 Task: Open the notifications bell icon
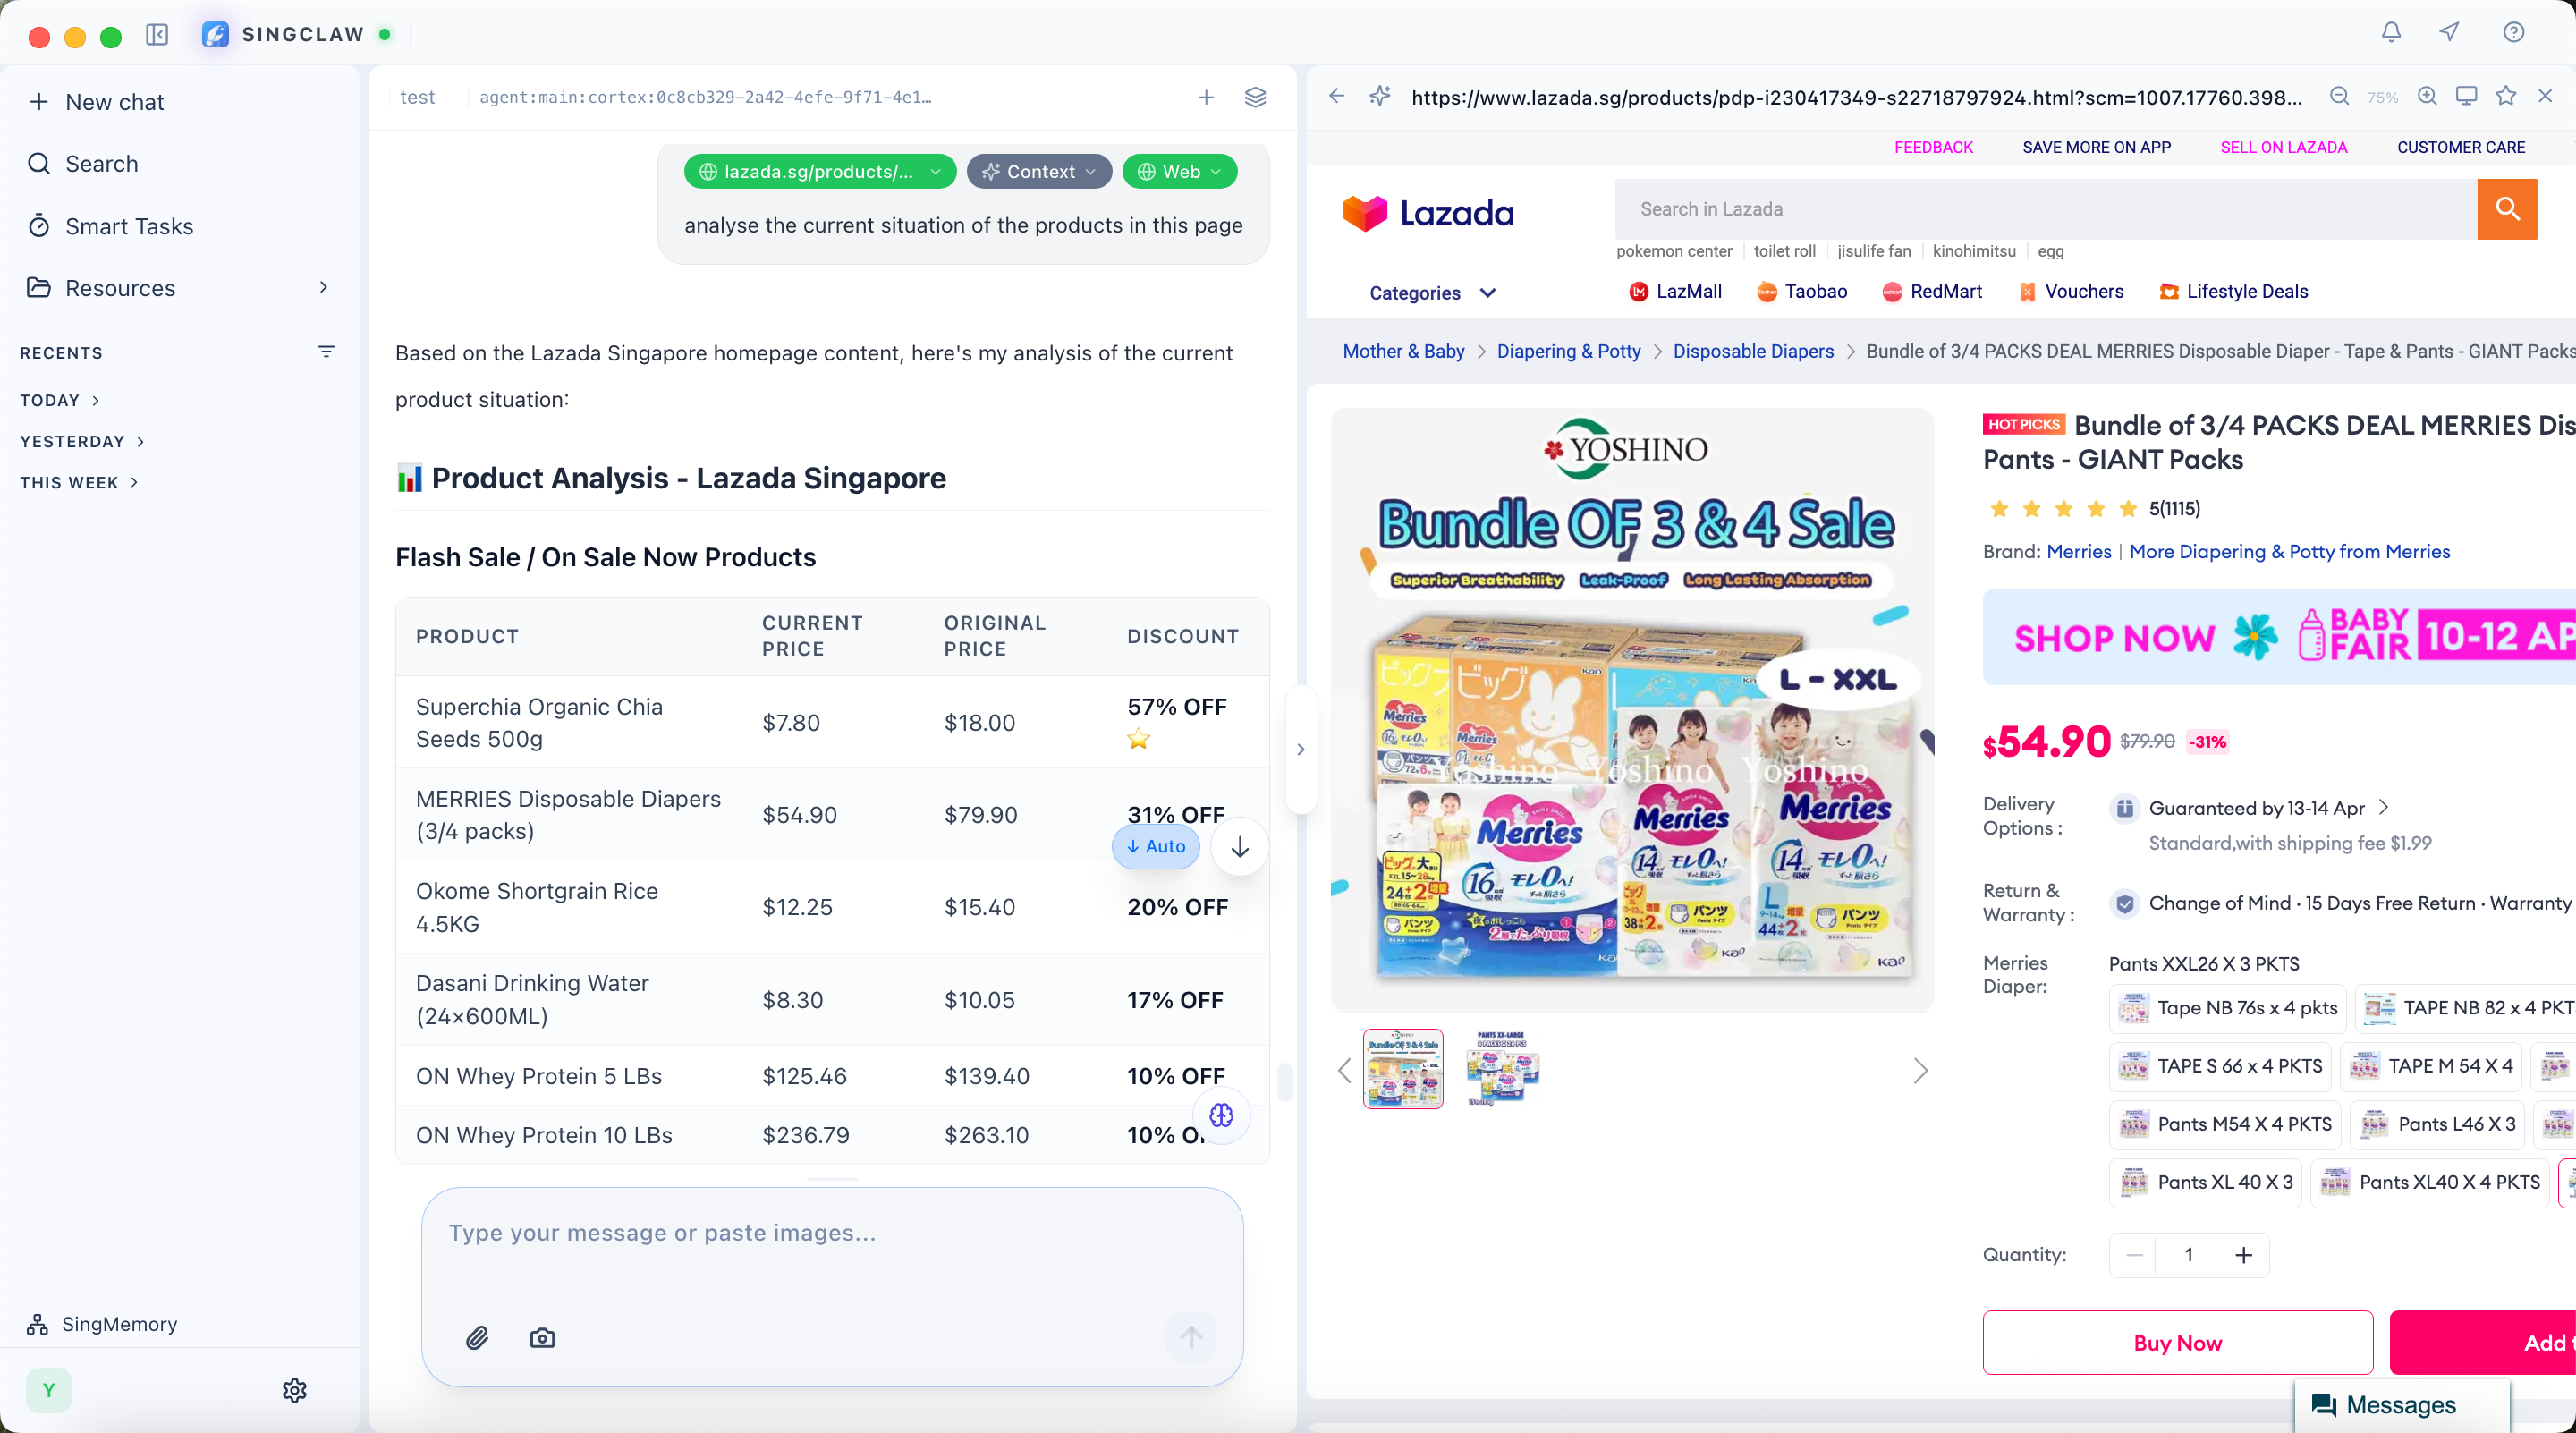click(2391, 33)
